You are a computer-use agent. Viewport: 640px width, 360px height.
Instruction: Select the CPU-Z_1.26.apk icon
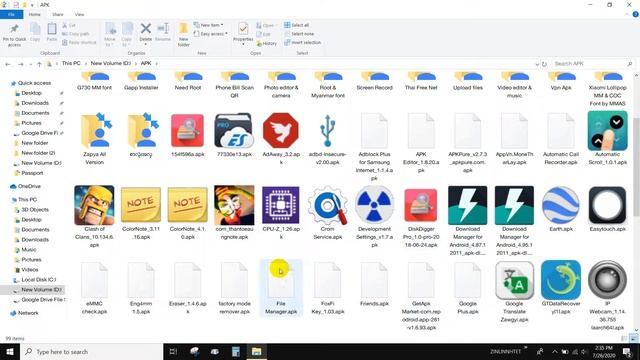(281, 205)
